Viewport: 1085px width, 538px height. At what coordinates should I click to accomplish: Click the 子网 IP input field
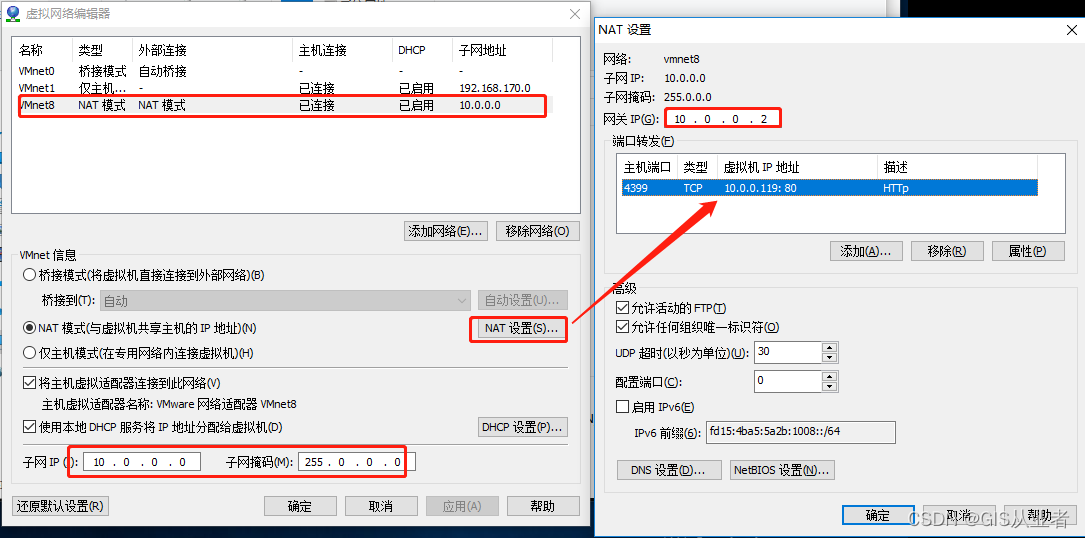[141, 462]
